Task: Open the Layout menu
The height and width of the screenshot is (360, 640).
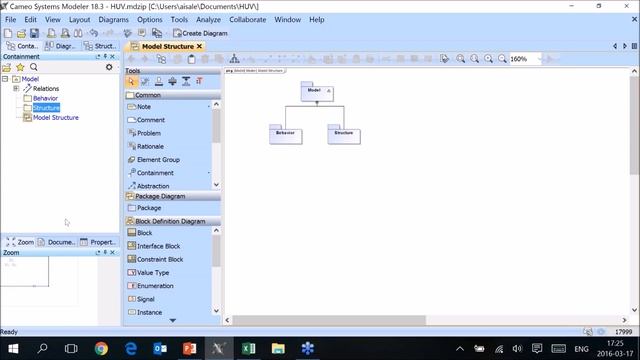Action: click(79, 20)
